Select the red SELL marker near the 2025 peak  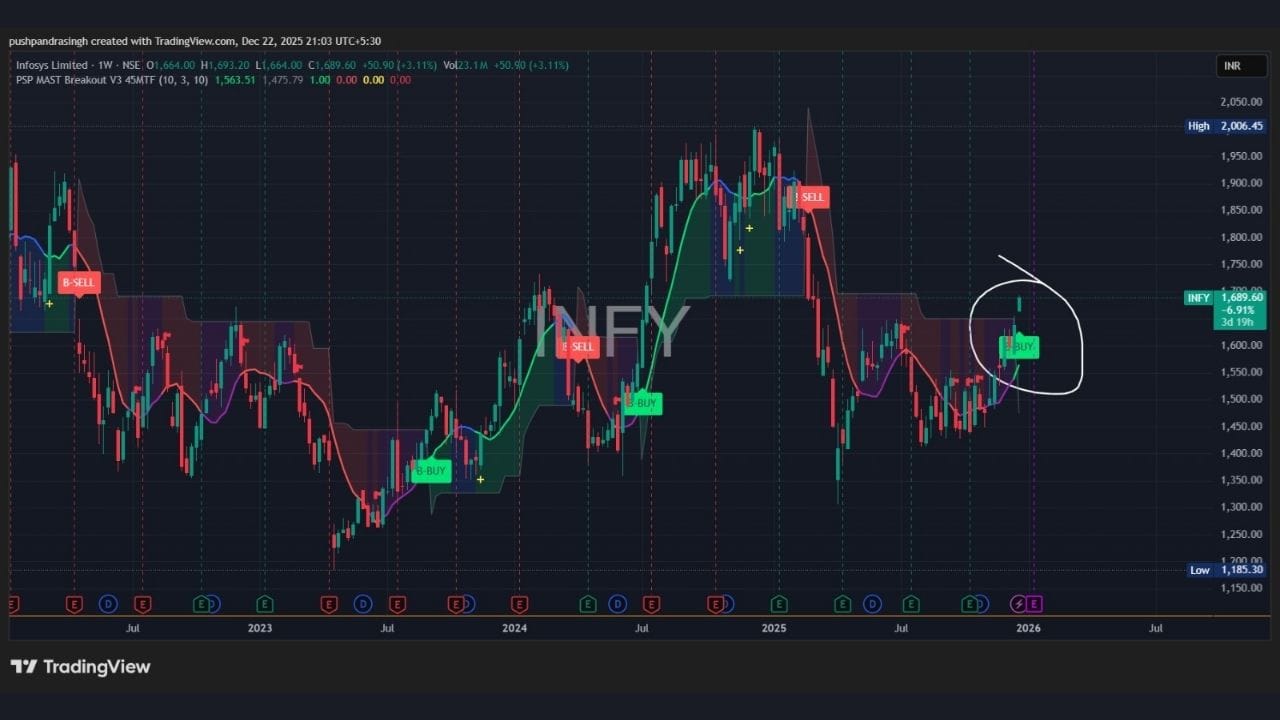click(x=811, y=197)
